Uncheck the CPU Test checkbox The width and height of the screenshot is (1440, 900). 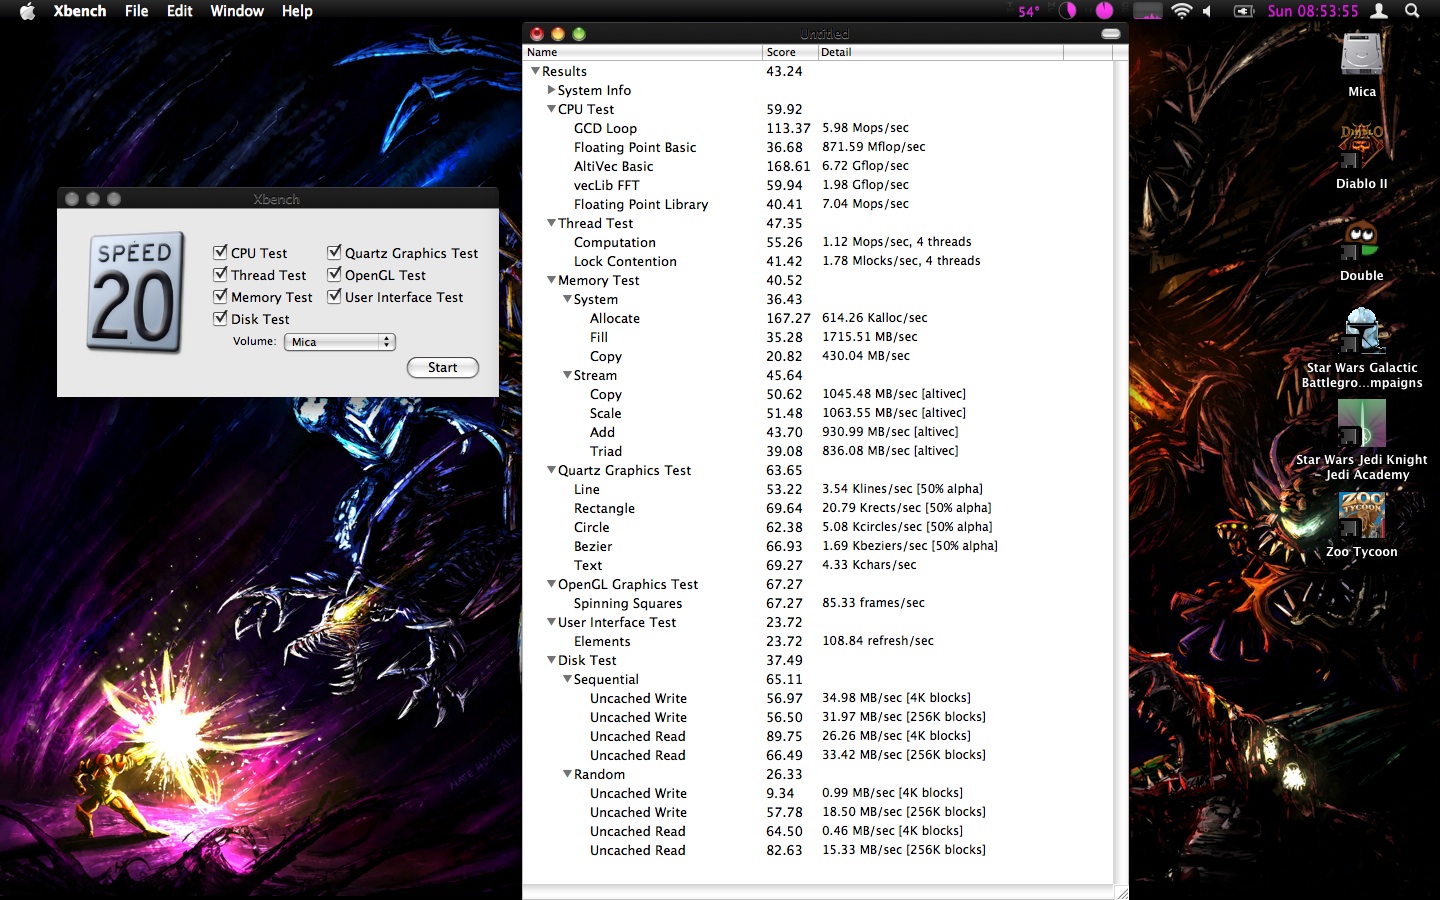220,253
